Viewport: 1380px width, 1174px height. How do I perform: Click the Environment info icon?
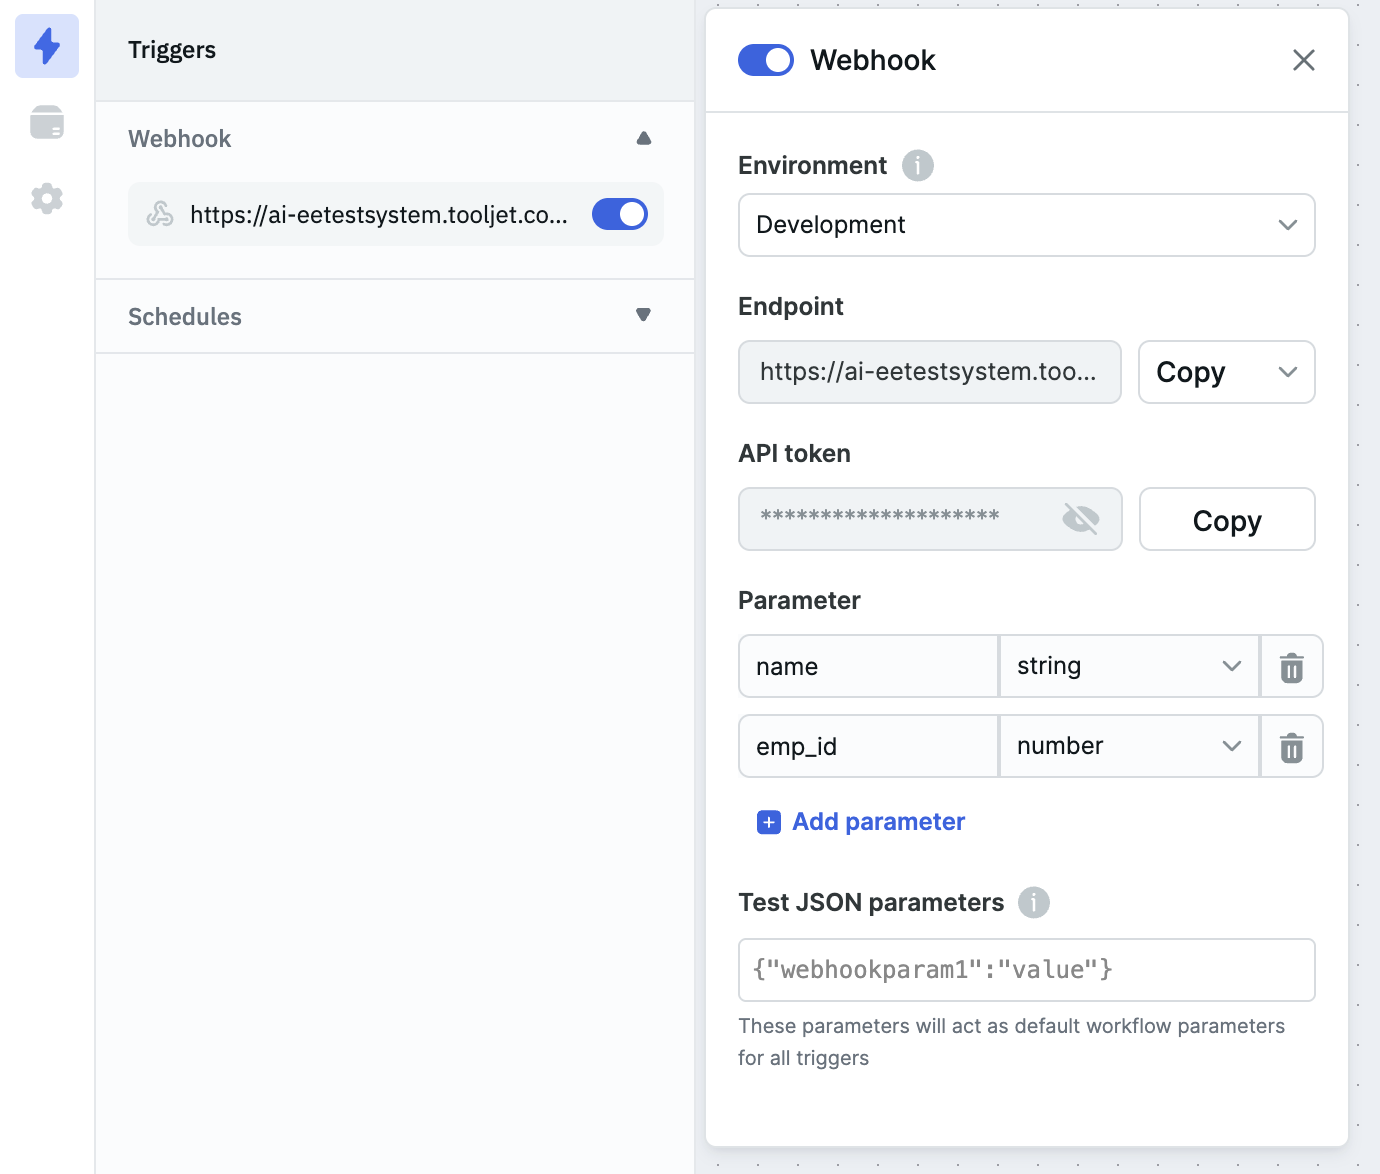click(917, 165)
